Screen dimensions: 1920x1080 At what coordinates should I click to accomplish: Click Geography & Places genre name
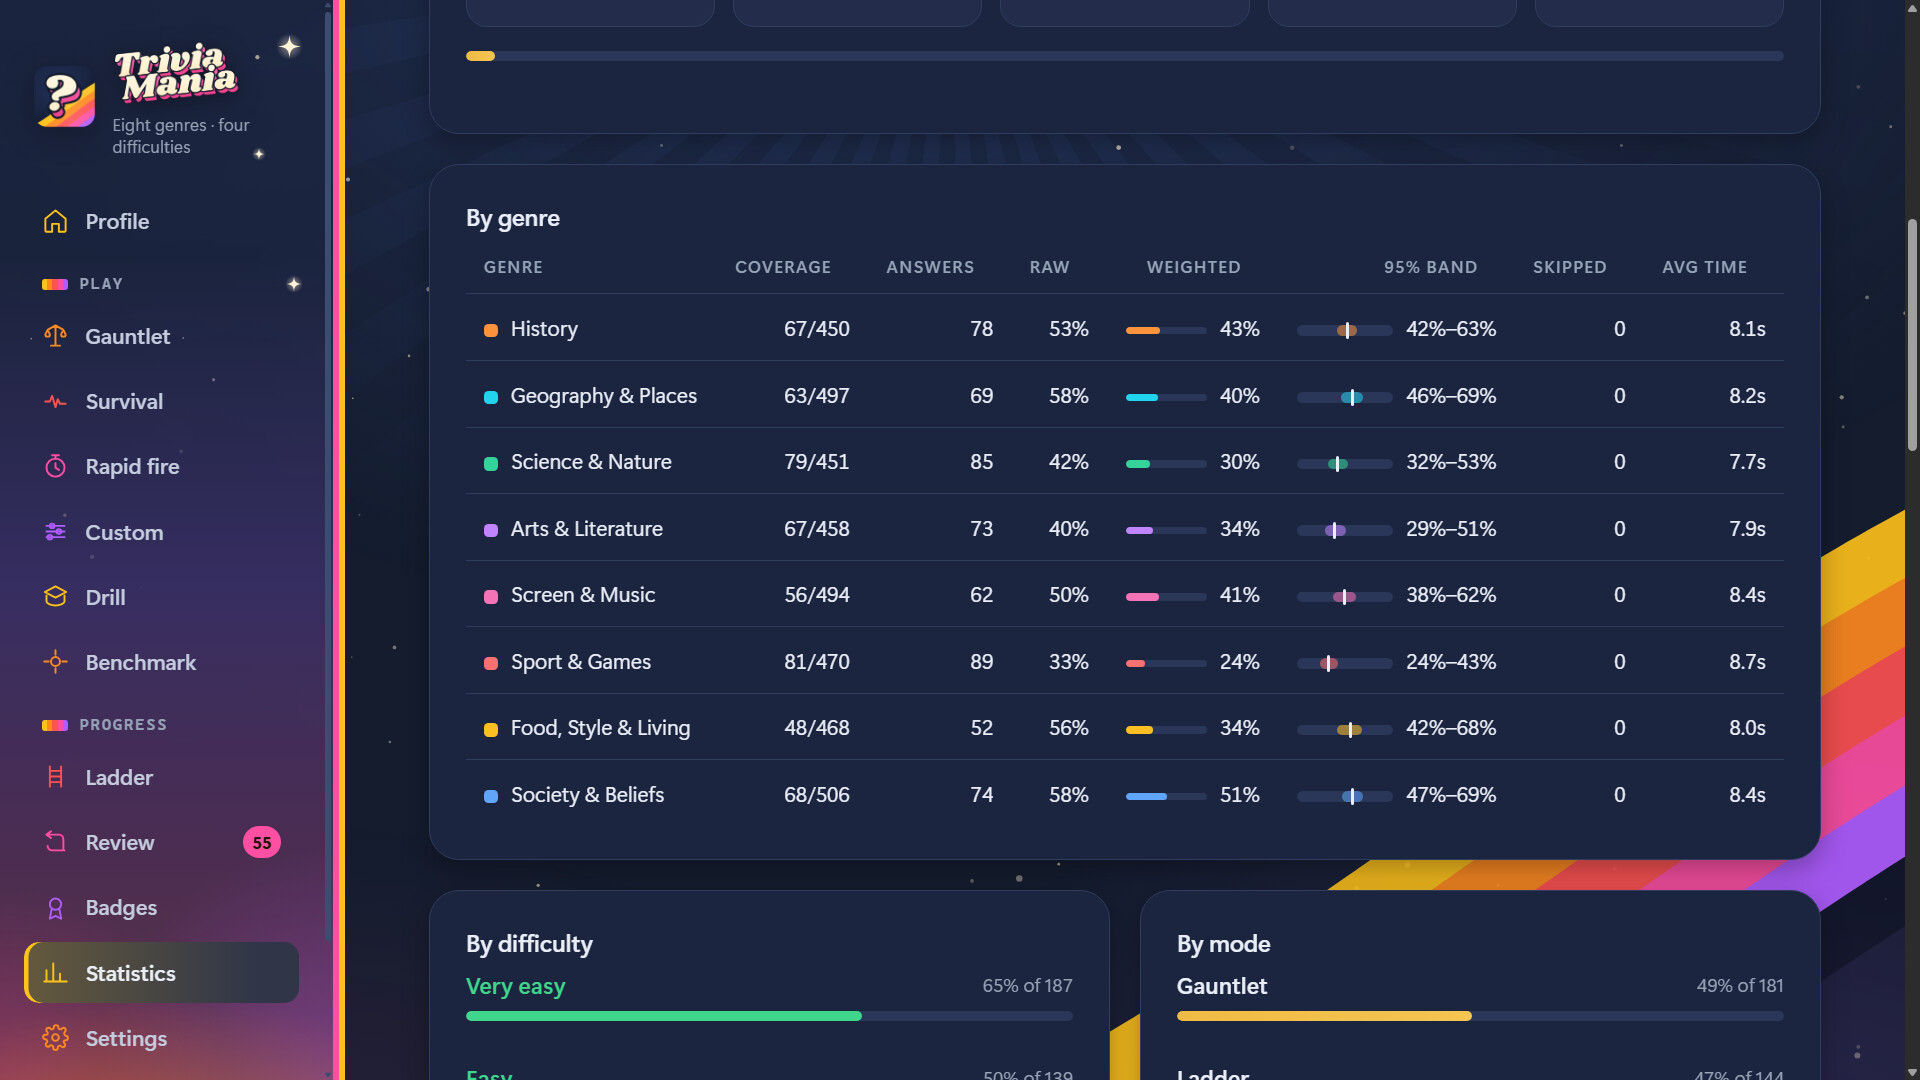tap(603, 396)
